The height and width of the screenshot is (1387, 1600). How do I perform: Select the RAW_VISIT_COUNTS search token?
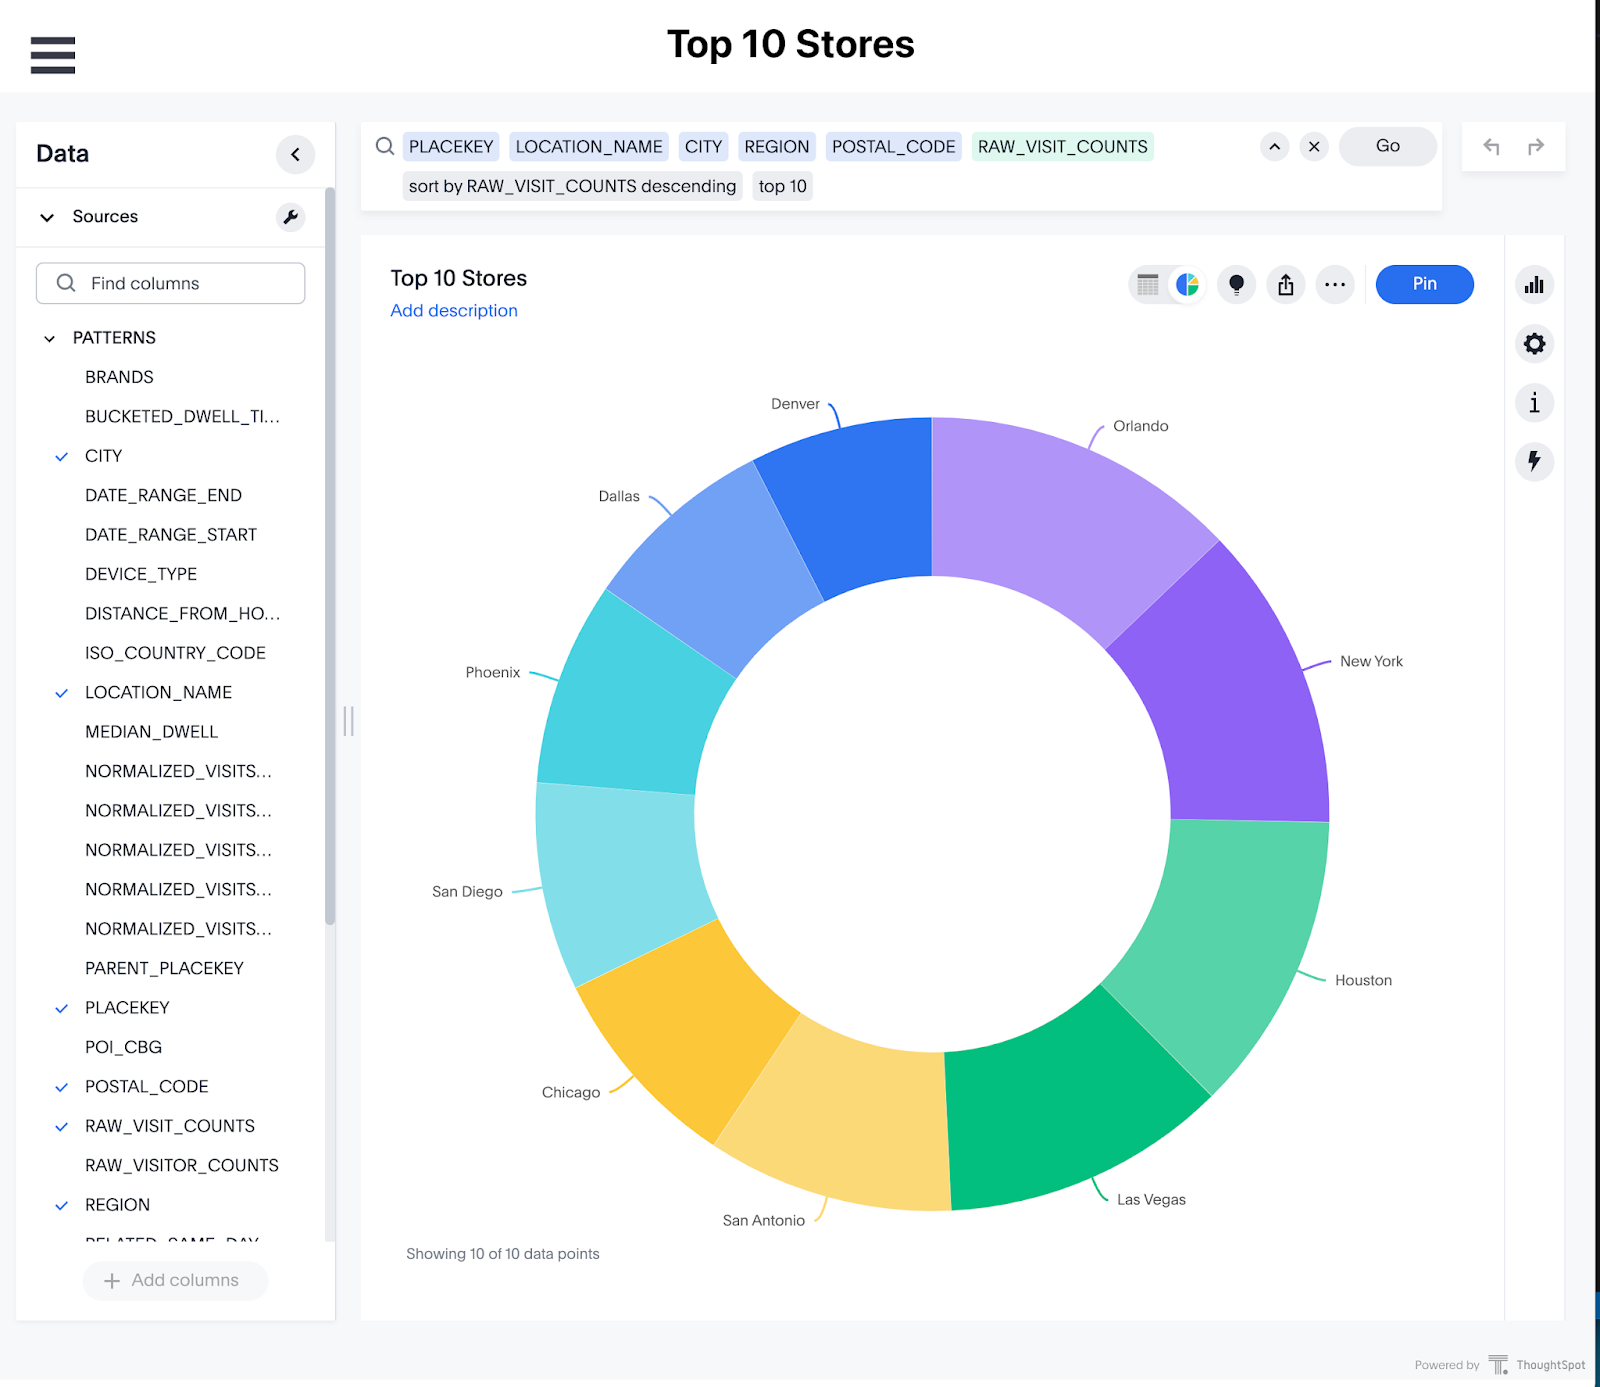1062,147
